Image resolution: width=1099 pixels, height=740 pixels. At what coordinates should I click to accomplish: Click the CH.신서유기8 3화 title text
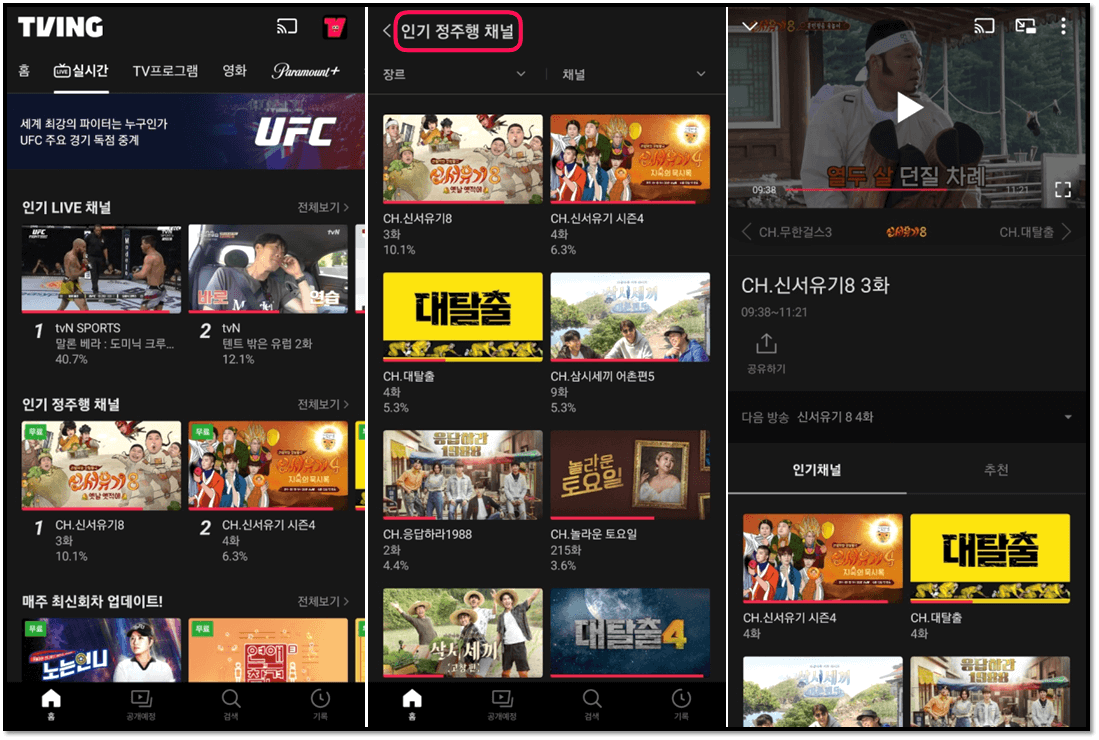[x=815, y=286]
